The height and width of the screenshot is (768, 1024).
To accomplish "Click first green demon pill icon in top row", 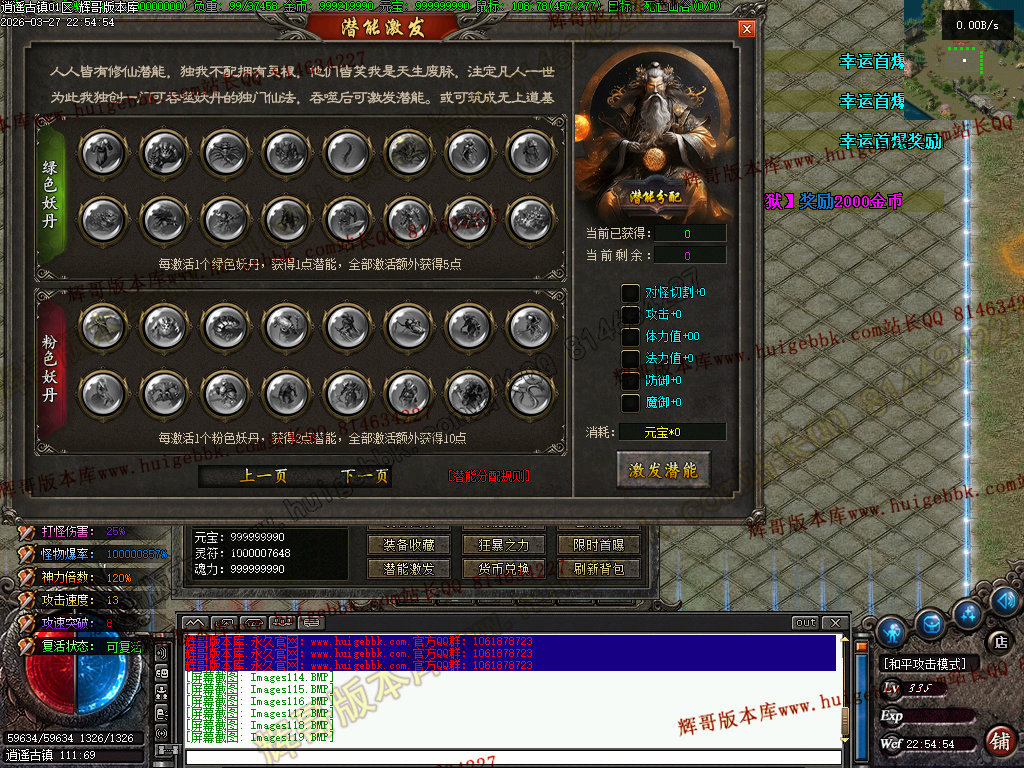I will click(x=103, y=153).
